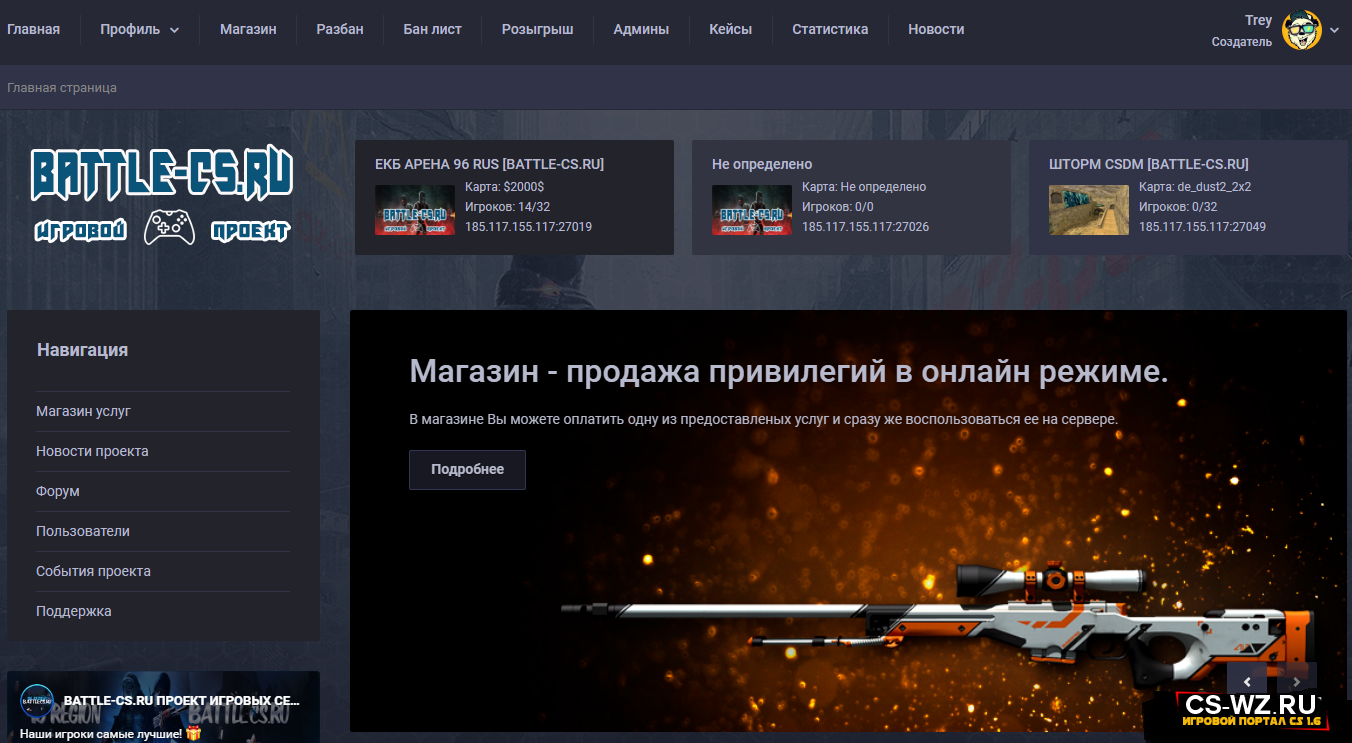
Task: Open the Магазин page
Action: pos(248,29)
